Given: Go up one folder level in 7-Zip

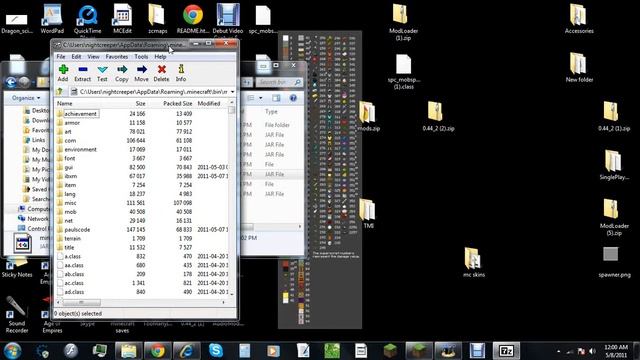Looking at the screenshot, I should [x=60, y=91].
